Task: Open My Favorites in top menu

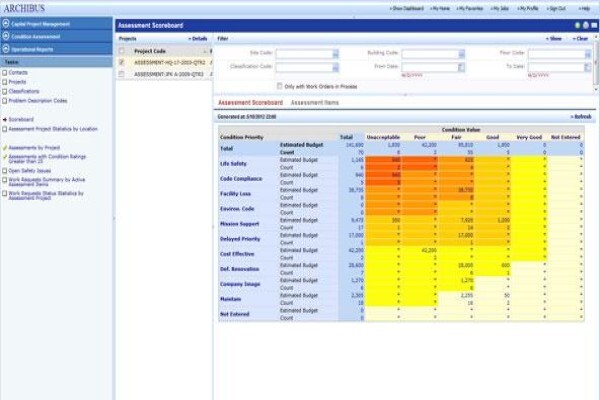Action: (470, 8)
